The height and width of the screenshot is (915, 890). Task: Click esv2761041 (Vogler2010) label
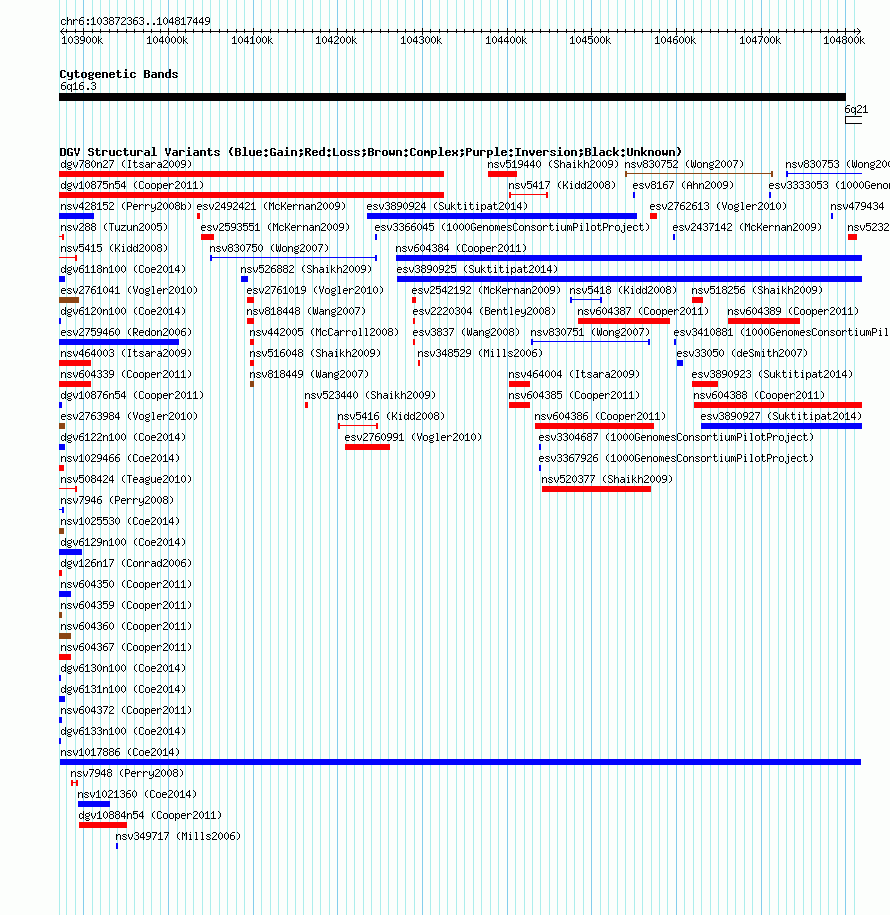point(129,291)
